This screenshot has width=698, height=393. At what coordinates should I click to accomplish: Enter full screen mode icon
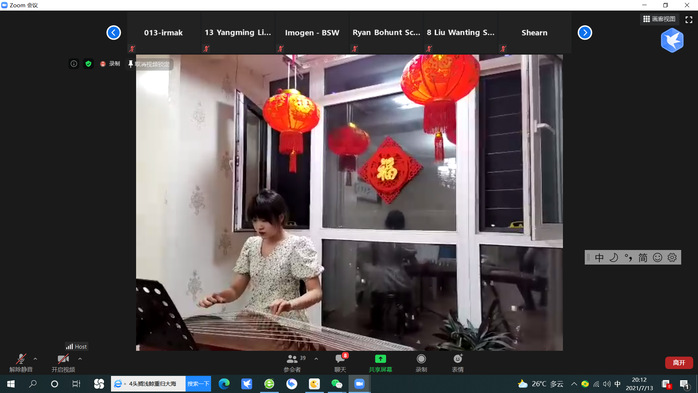[x=689, y=19]
